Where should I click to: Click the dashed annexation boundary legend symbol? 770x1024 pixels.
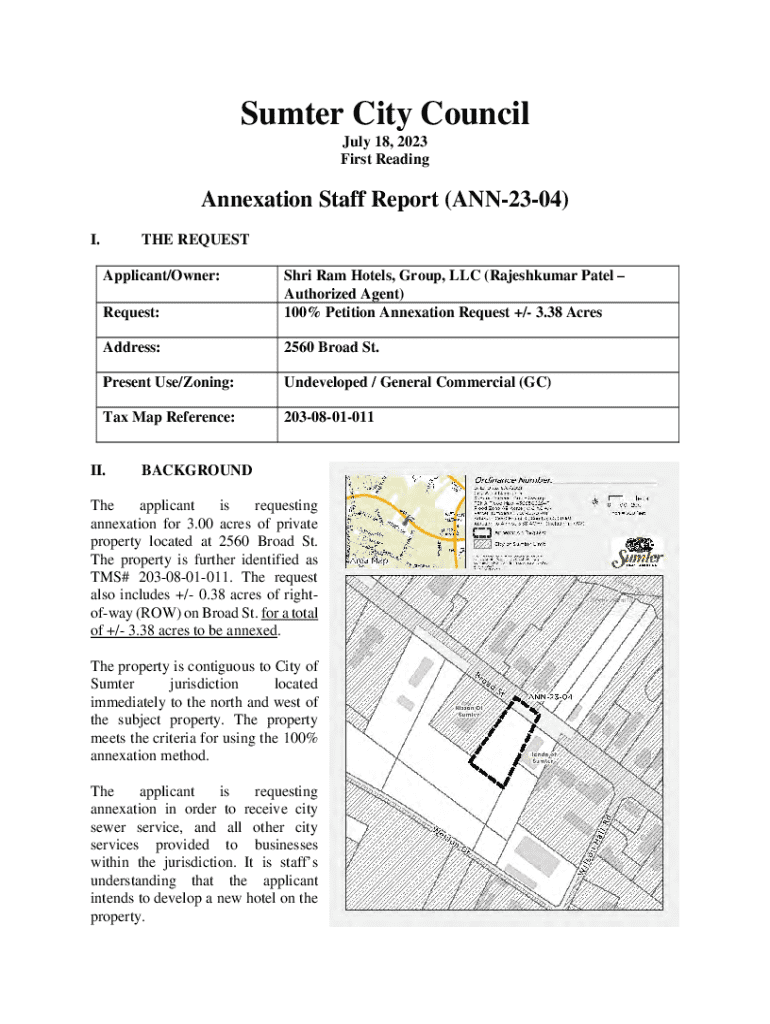point(484,533)
